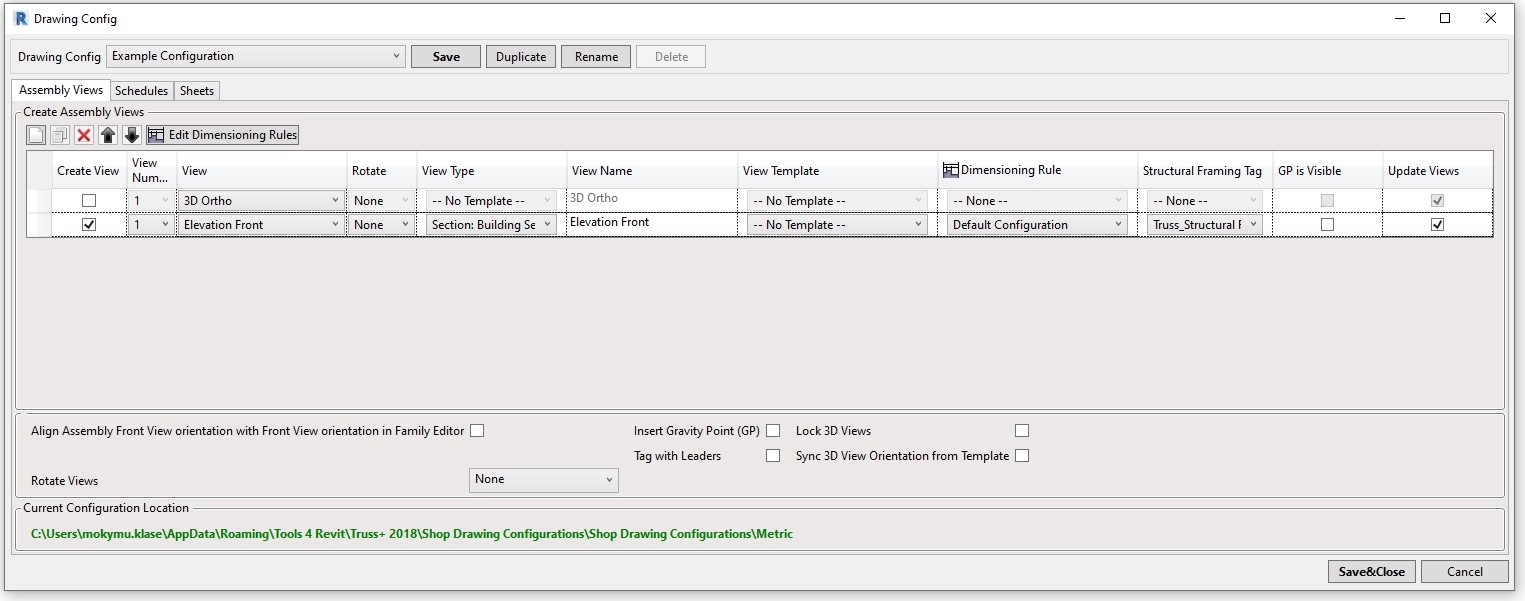
Task: Click the Dimensioning Rule column header icon
Action: (950, 171)
